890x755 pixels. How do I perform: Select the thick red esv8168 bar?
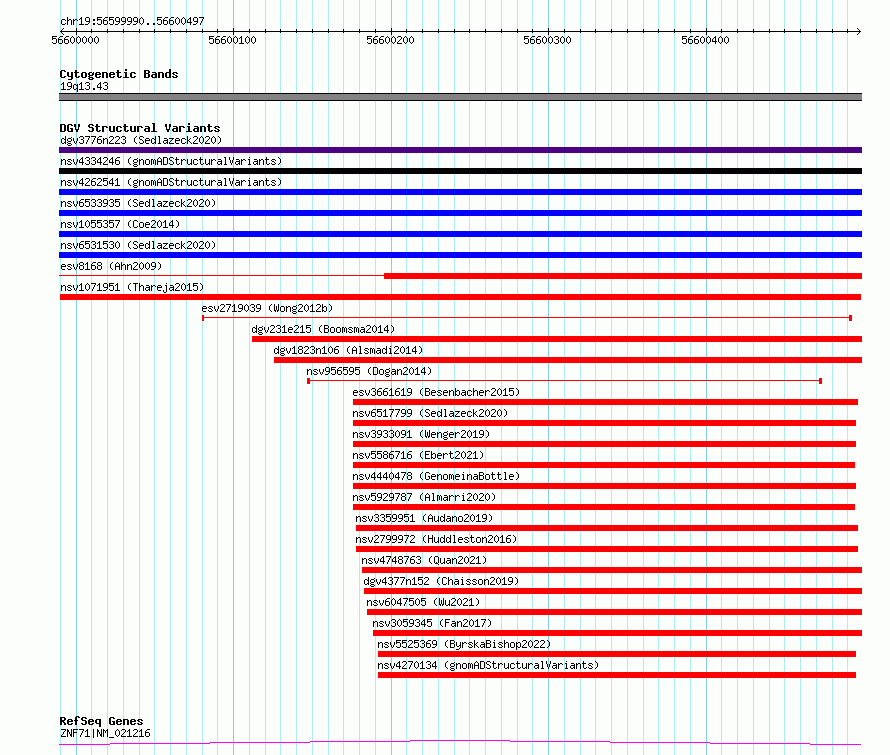pyautogui.click(x=623, y=276)
